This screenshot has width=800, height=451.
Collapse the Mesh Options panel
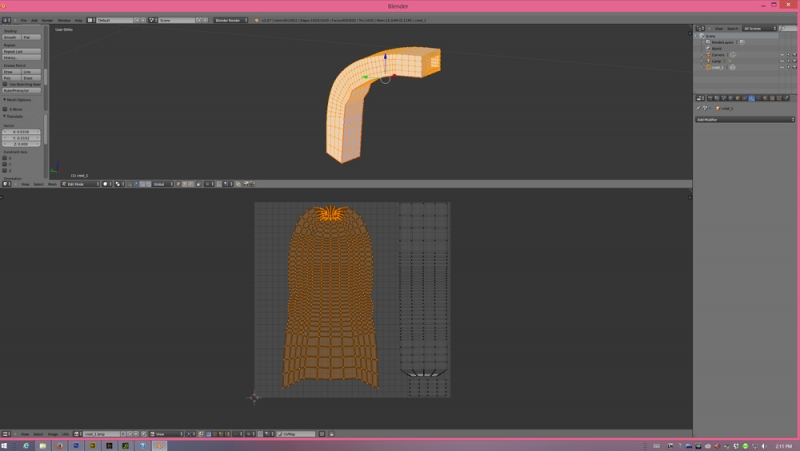(20, 100)
